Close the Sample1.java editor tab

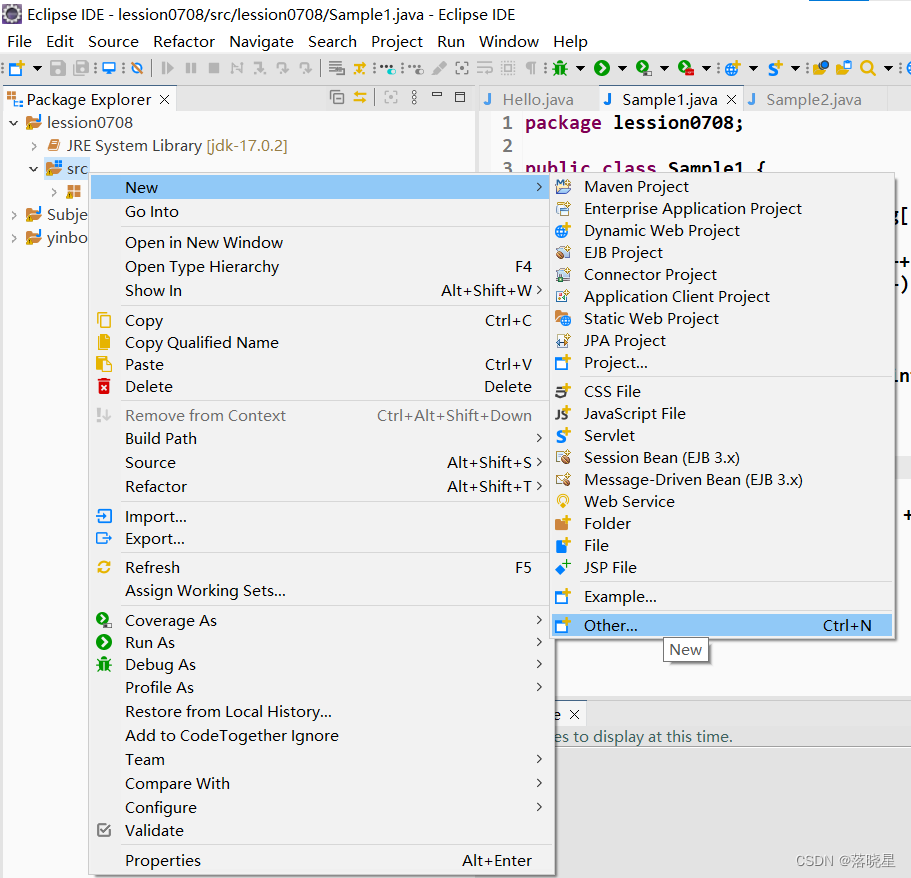click(x=731, y=100)
